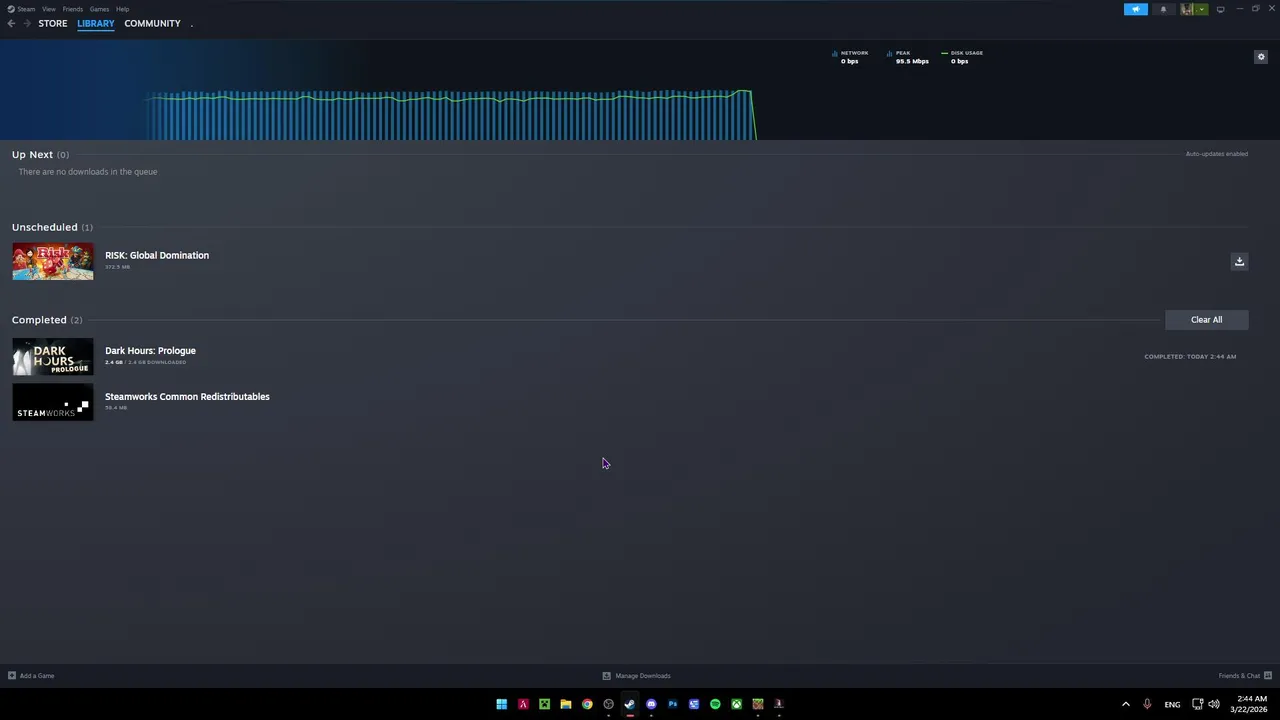
Task: Click the Completed heading
Action: click(39, 320)
